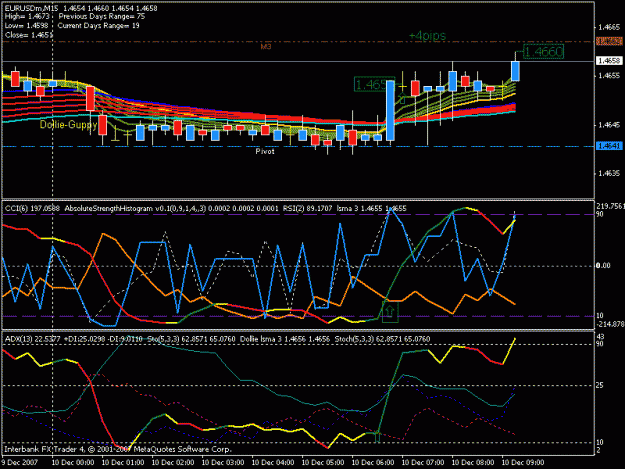625x469 pixels.
Task: Click the CCI(6) 197.0588 indicator label
Action: point(32,208)
